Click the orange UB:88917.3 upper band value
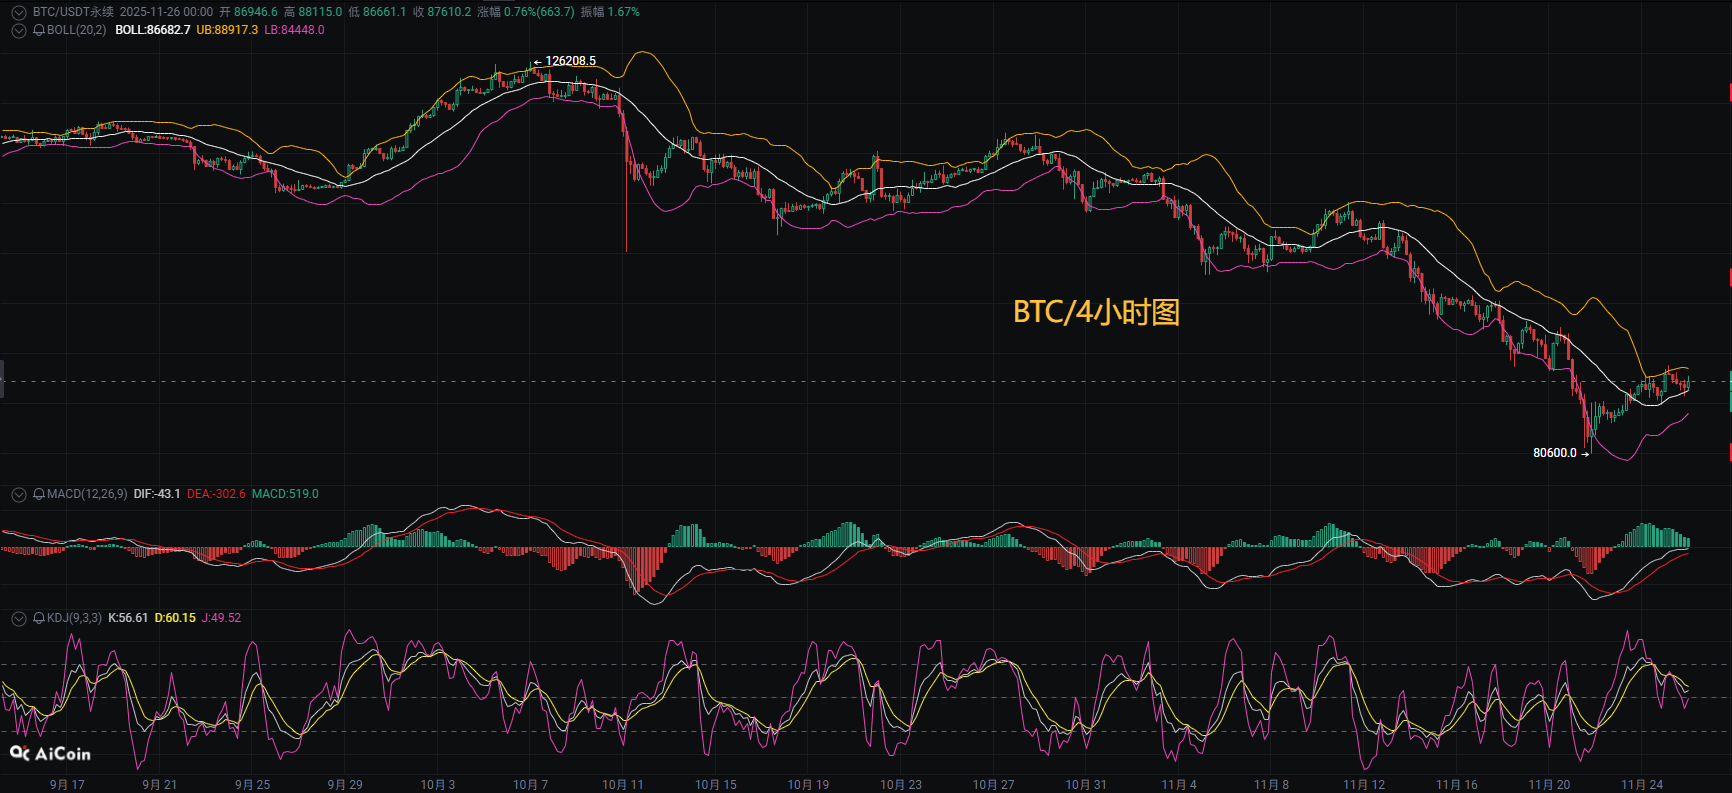This screenshot has width=1732, height=793. click(227, 30)
